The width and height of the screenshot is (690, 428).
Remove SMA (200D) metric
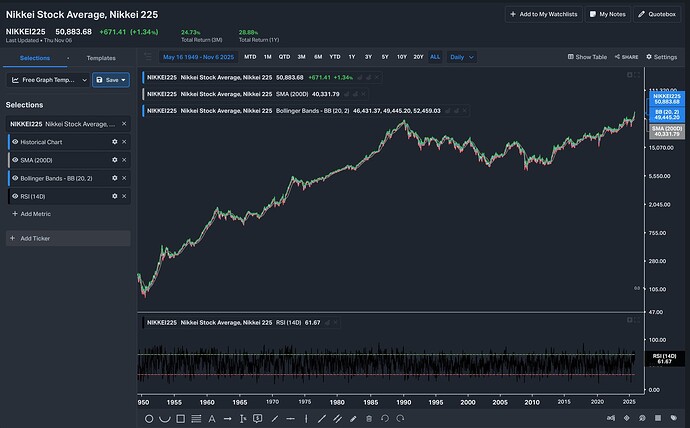coord(124,160)
